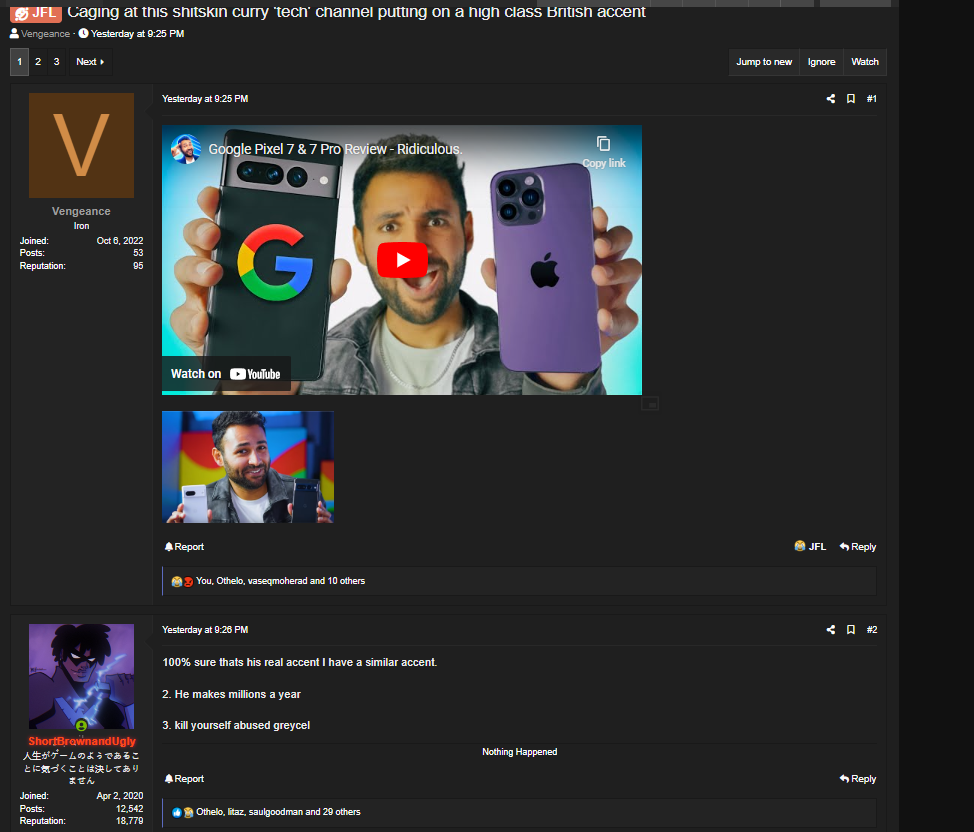Go to page 2 of the thread
Image resolution: width=974 pixels, height=832 pixels.
(x=38, y=62)
